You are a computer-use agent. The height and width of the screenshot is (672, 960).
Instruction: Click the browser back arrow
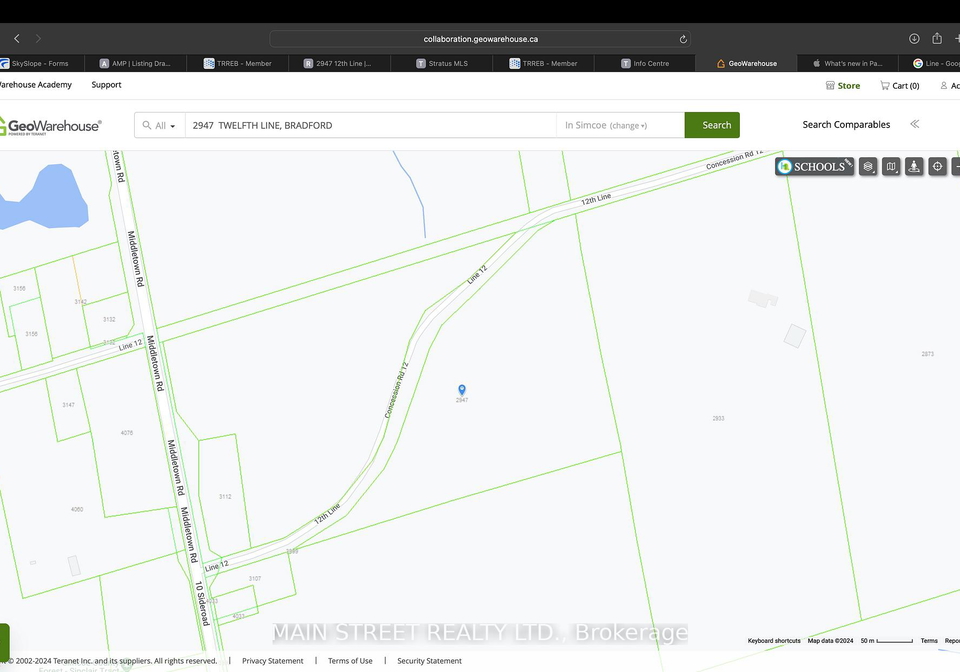point(17,39)
